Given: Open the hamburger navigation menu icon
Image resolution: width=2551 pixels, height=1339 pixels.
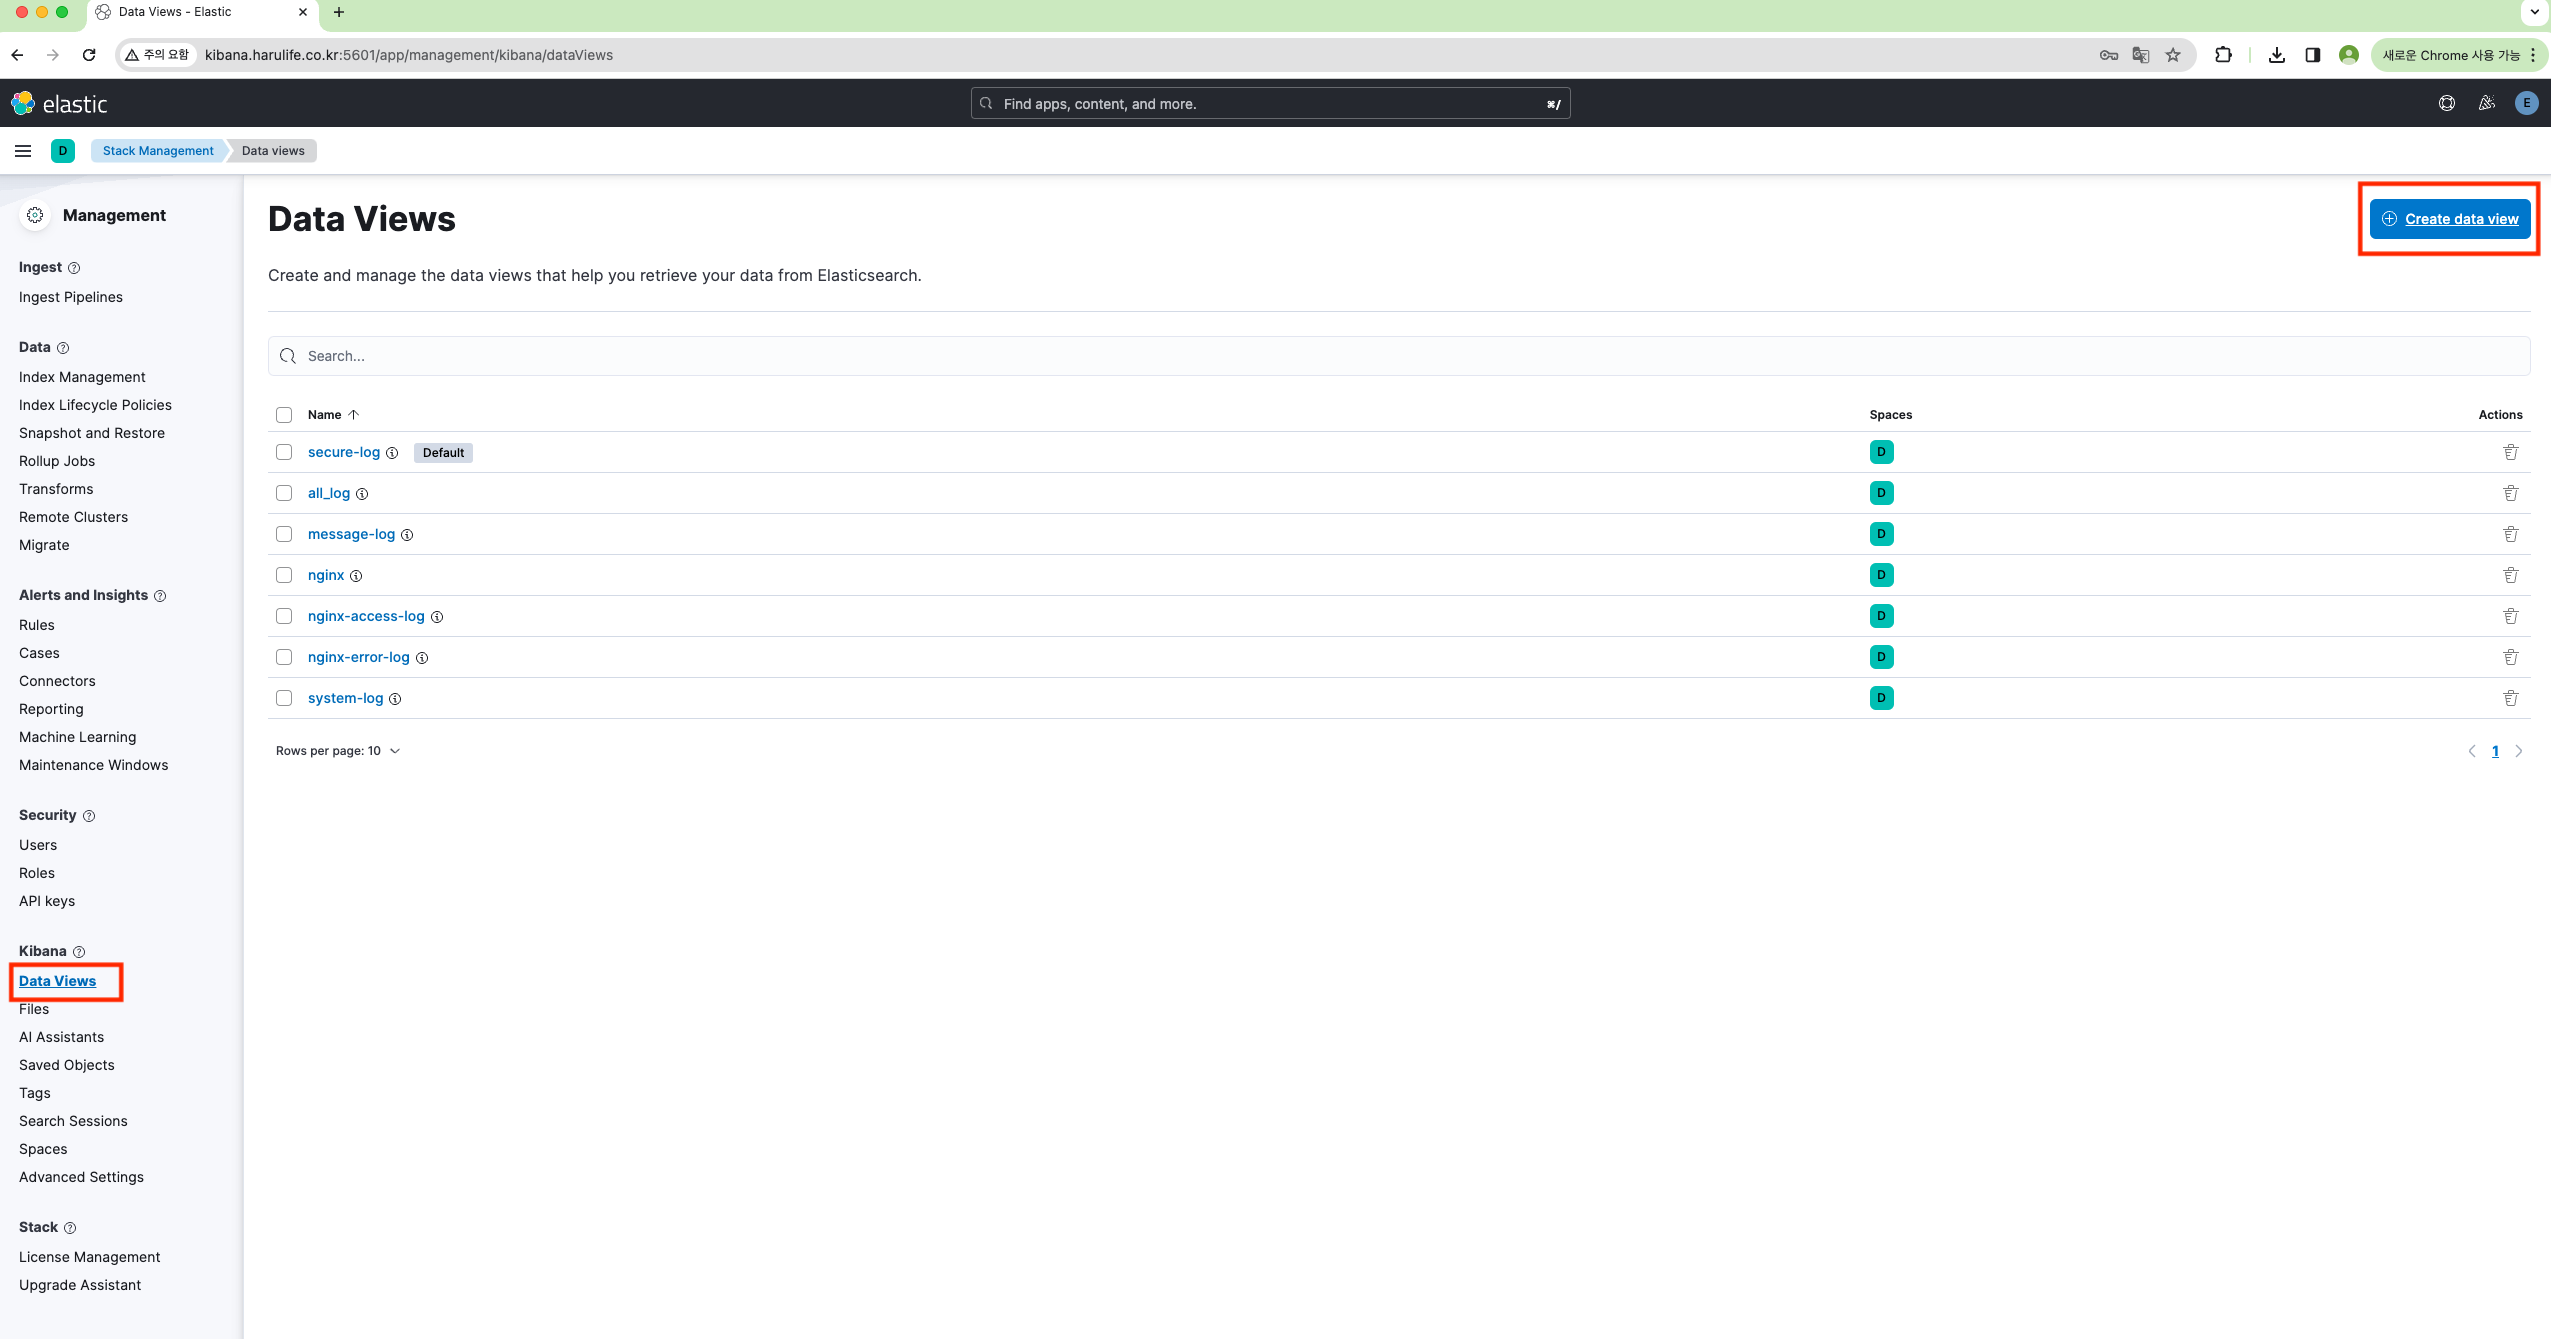Looking at the screenshot, I should pyautogui.click(x=23, y=151).
